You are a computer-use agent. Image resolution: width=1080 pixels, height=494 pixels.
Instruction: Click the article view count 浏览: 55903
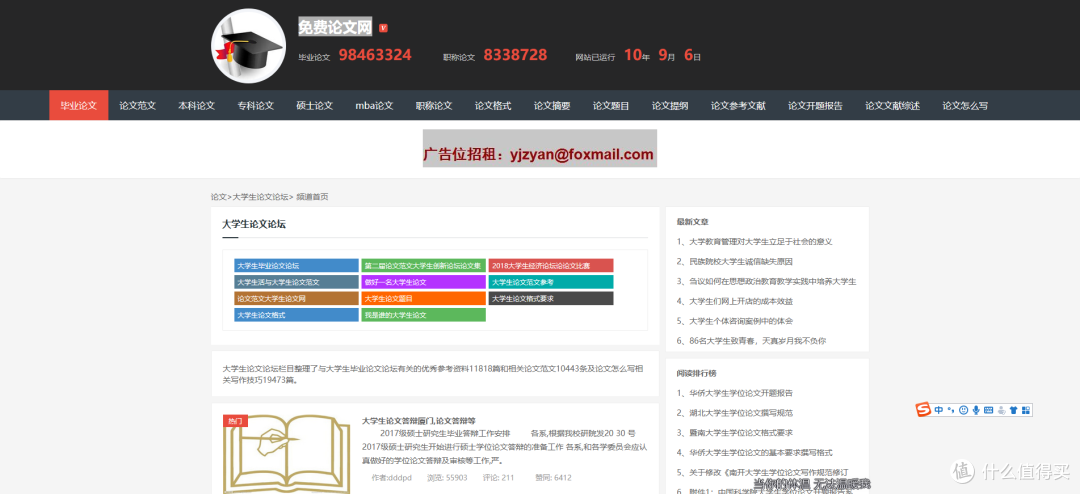pos(447,477)
